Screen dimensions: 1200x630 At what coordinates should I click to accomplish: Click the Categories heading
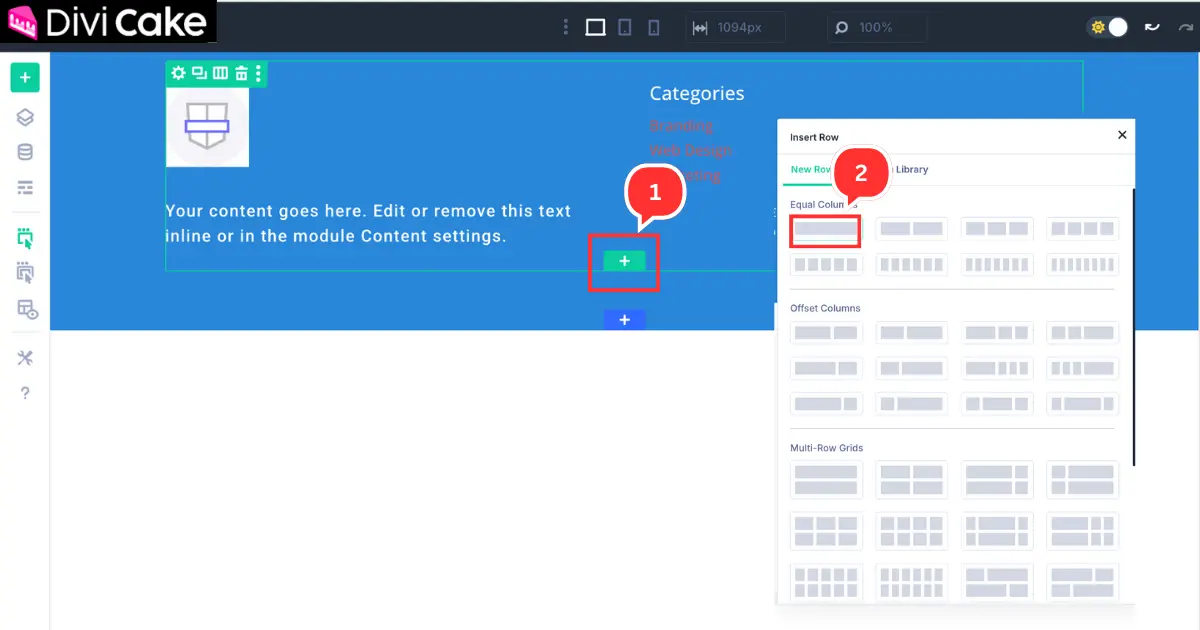[697, 93]
